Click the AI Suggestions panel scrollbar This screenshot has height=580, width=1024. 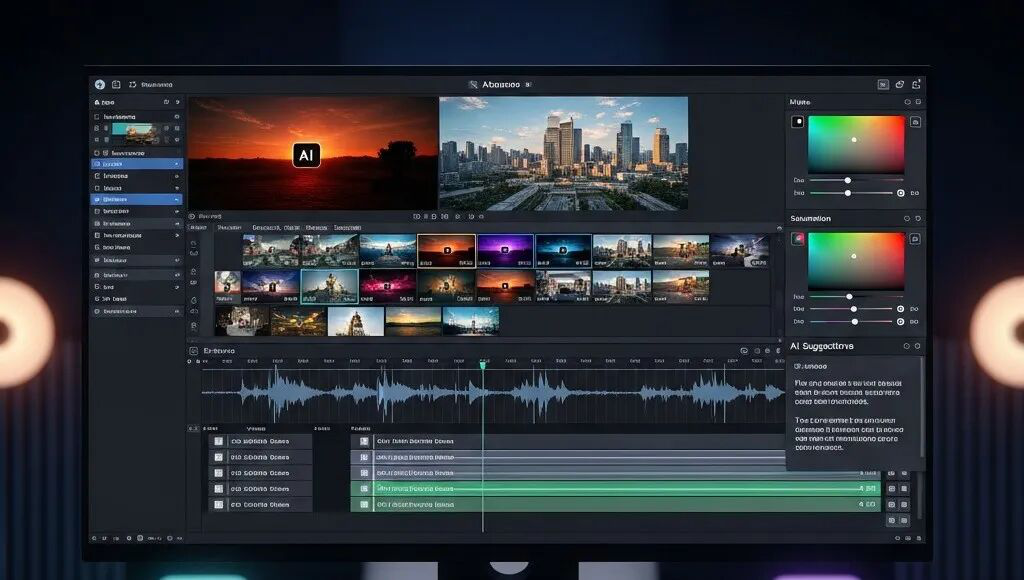[921, 408]
